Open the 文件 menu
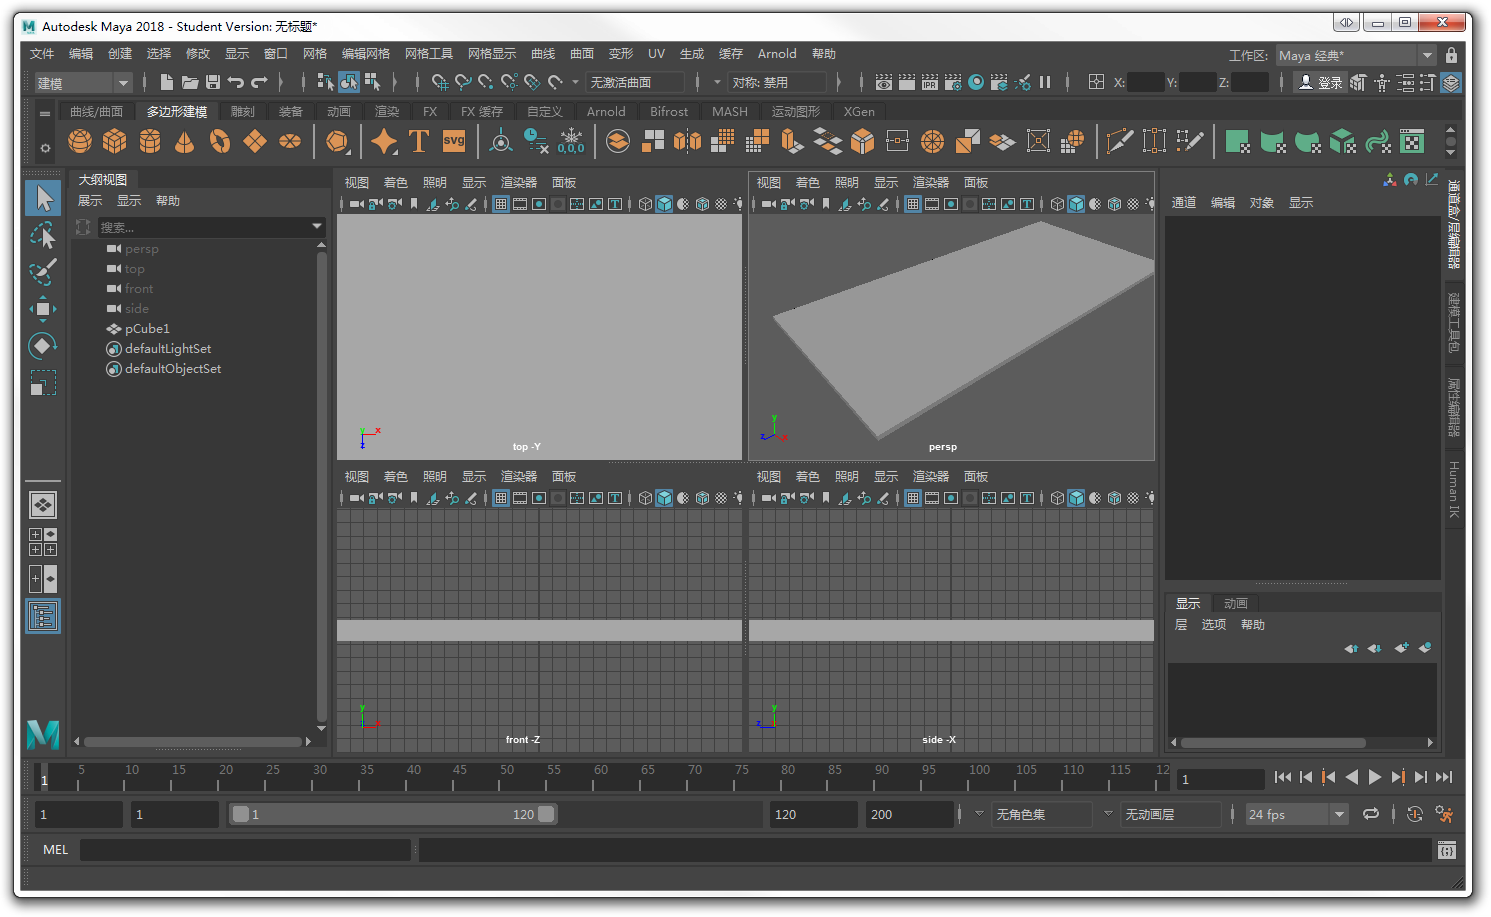This screenshot has width=1491, height=917. click(42, 54)
